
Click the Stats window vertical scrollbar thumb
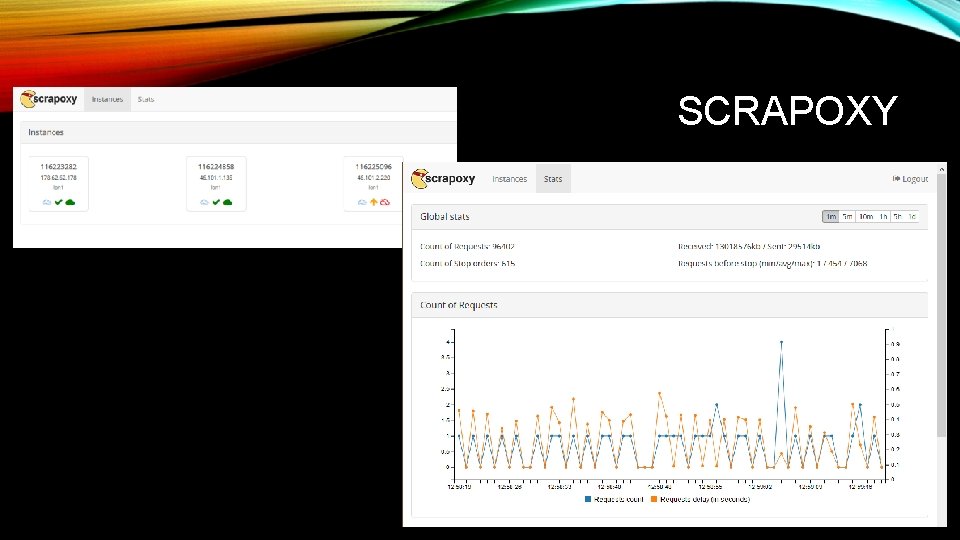pyautogui.click(x=942, y=306)
